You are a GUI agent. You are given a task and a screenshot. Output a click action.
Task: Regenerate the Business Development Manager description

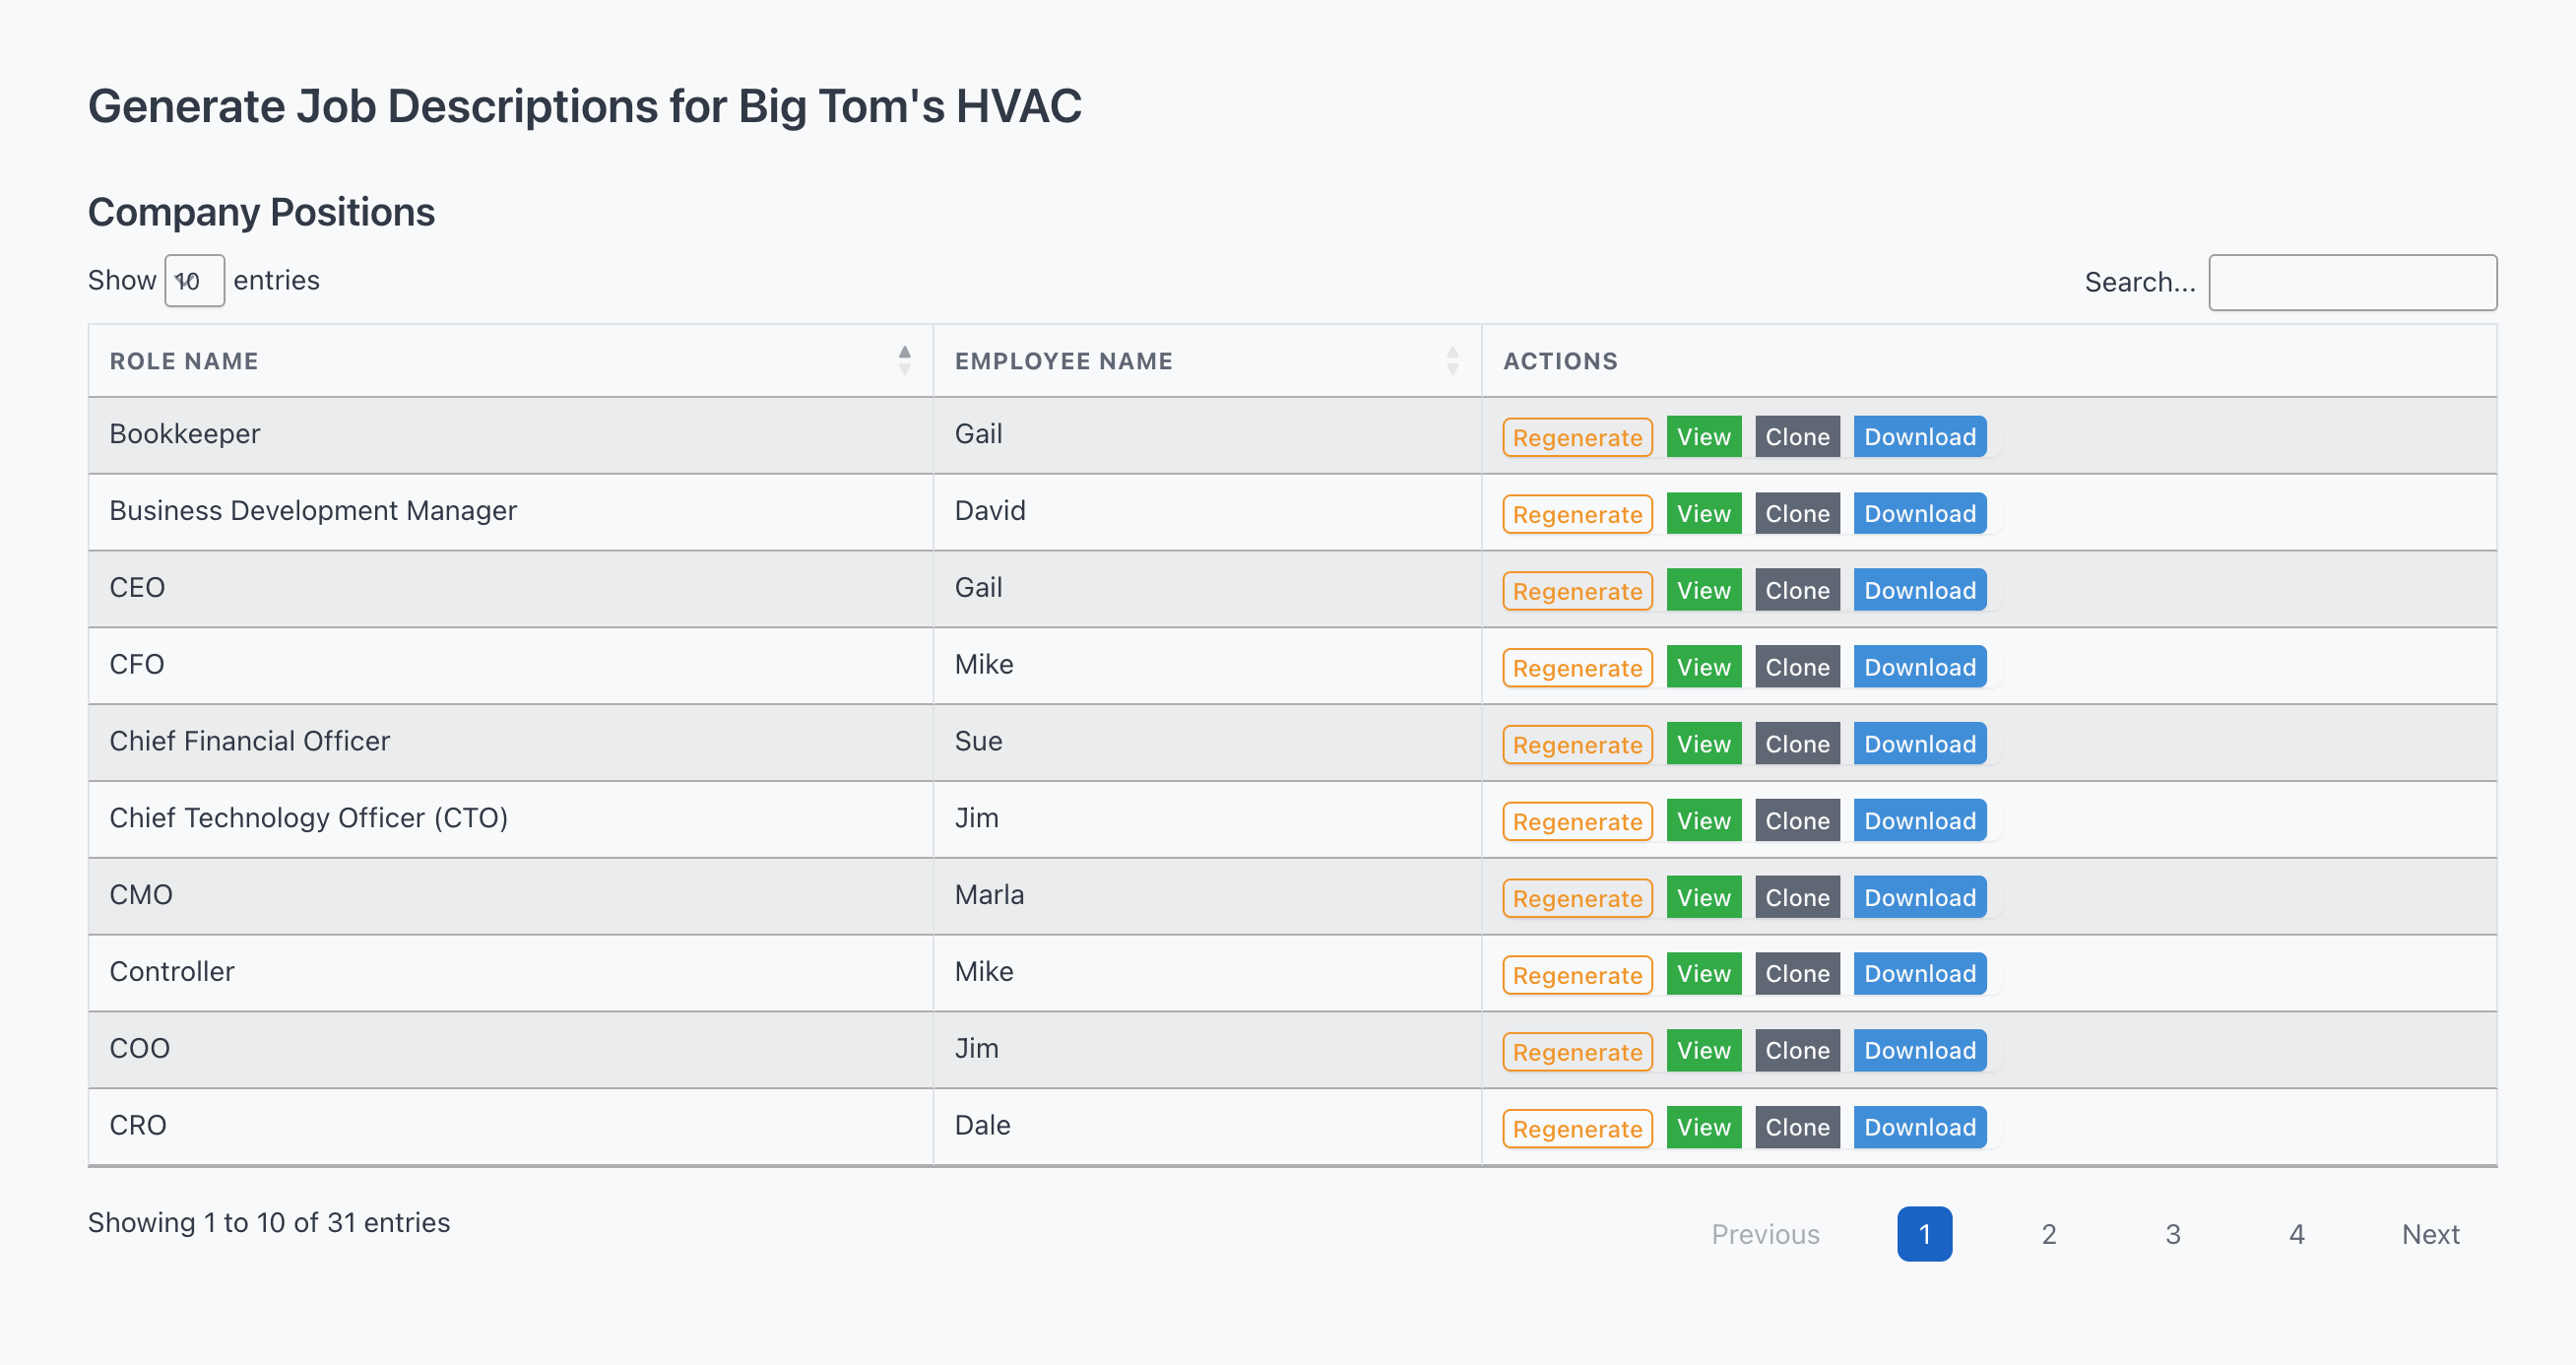[1577, 514]
